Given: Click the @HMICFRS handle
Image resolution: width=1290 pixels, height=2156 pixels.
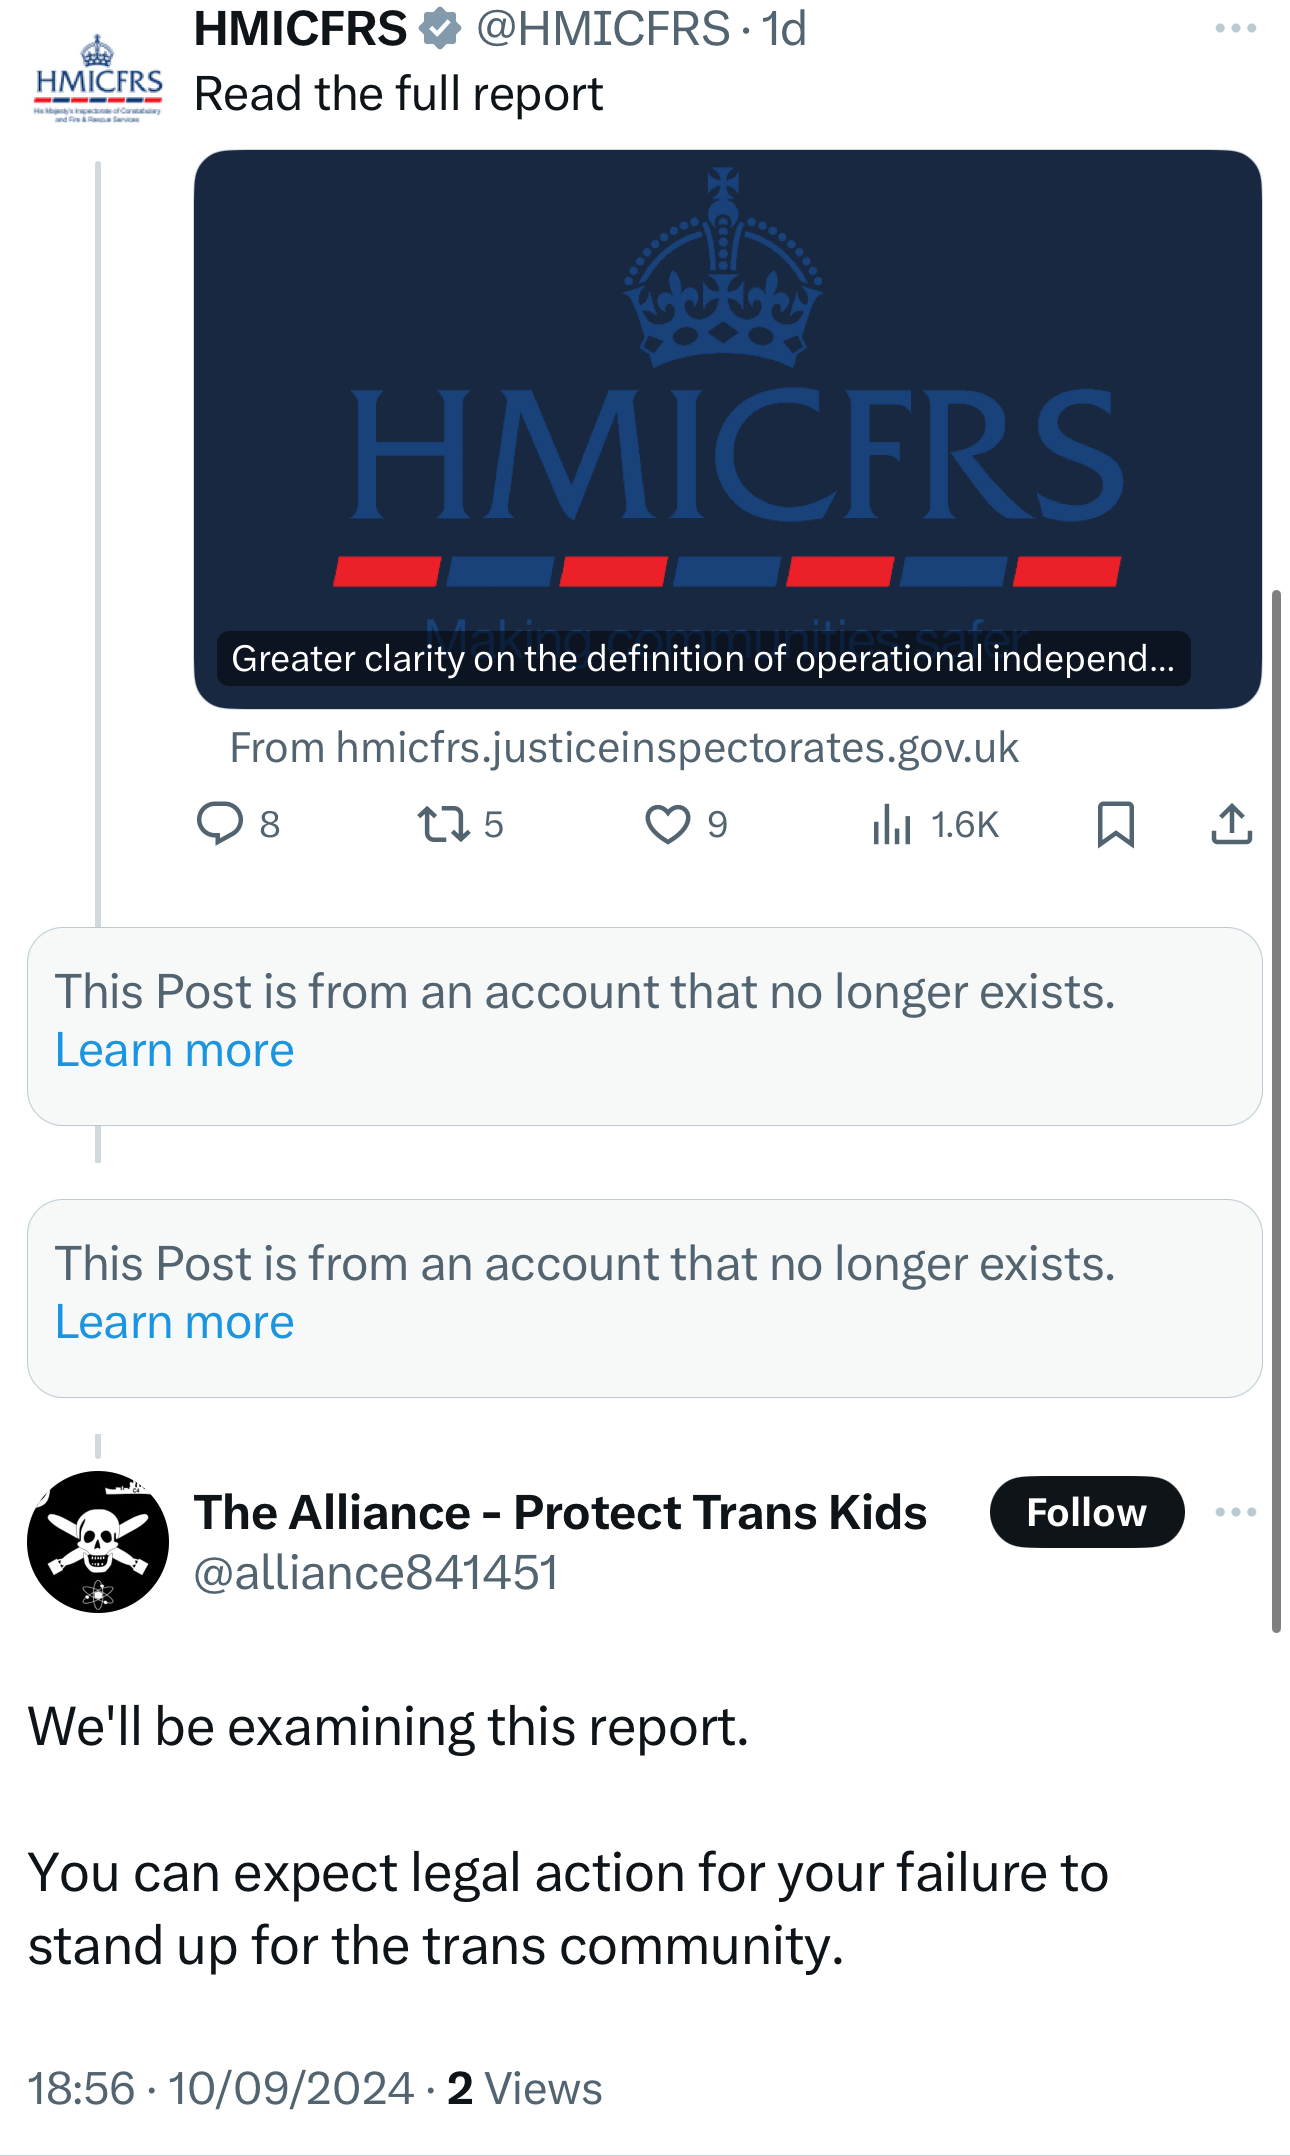Looking at the screenshot, I should [603, 28].
